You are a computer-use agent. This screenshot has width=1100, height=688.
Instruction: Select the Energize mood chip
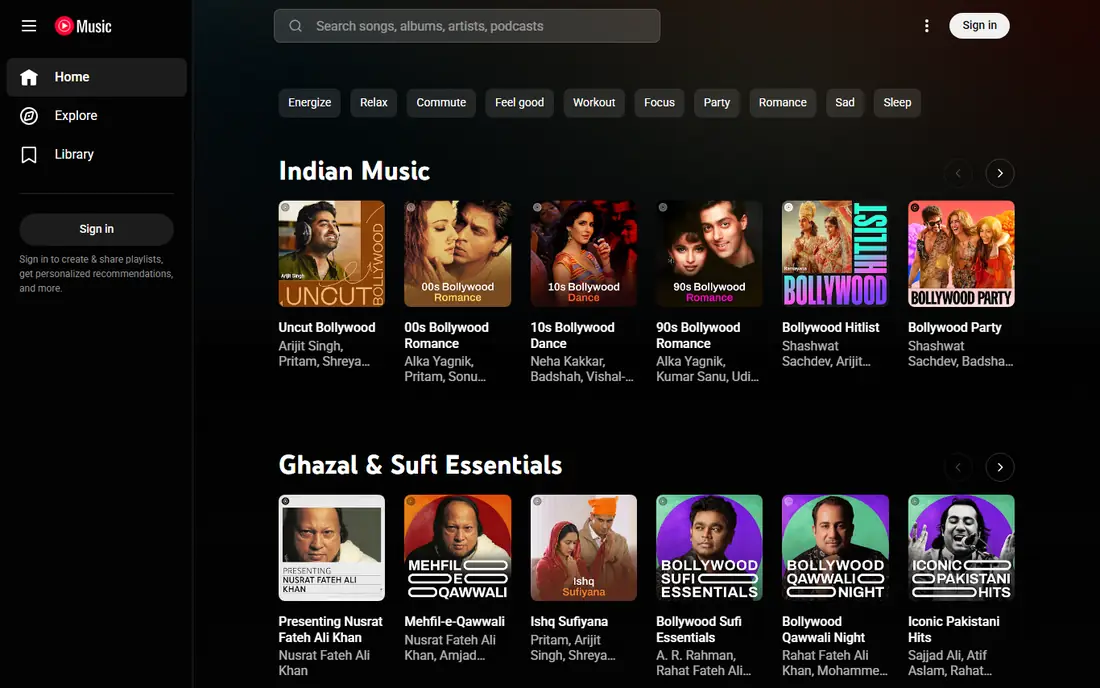[x=309, y=102]
